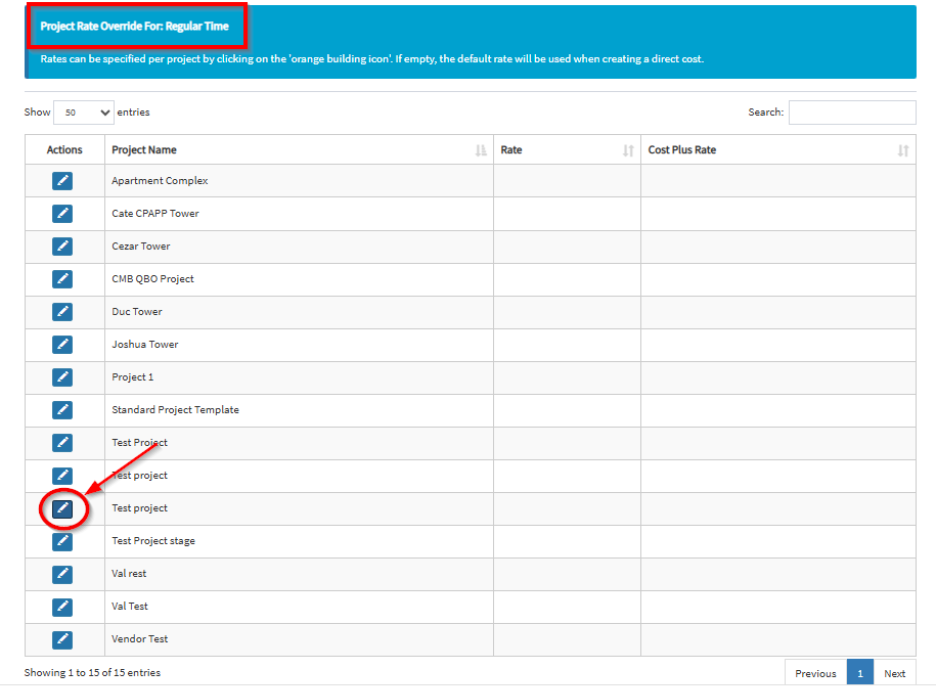Screen dimensions: 936x693
Task: Click CMB QBO Project text
Action: pyautogui.click(x=153, y=279)
